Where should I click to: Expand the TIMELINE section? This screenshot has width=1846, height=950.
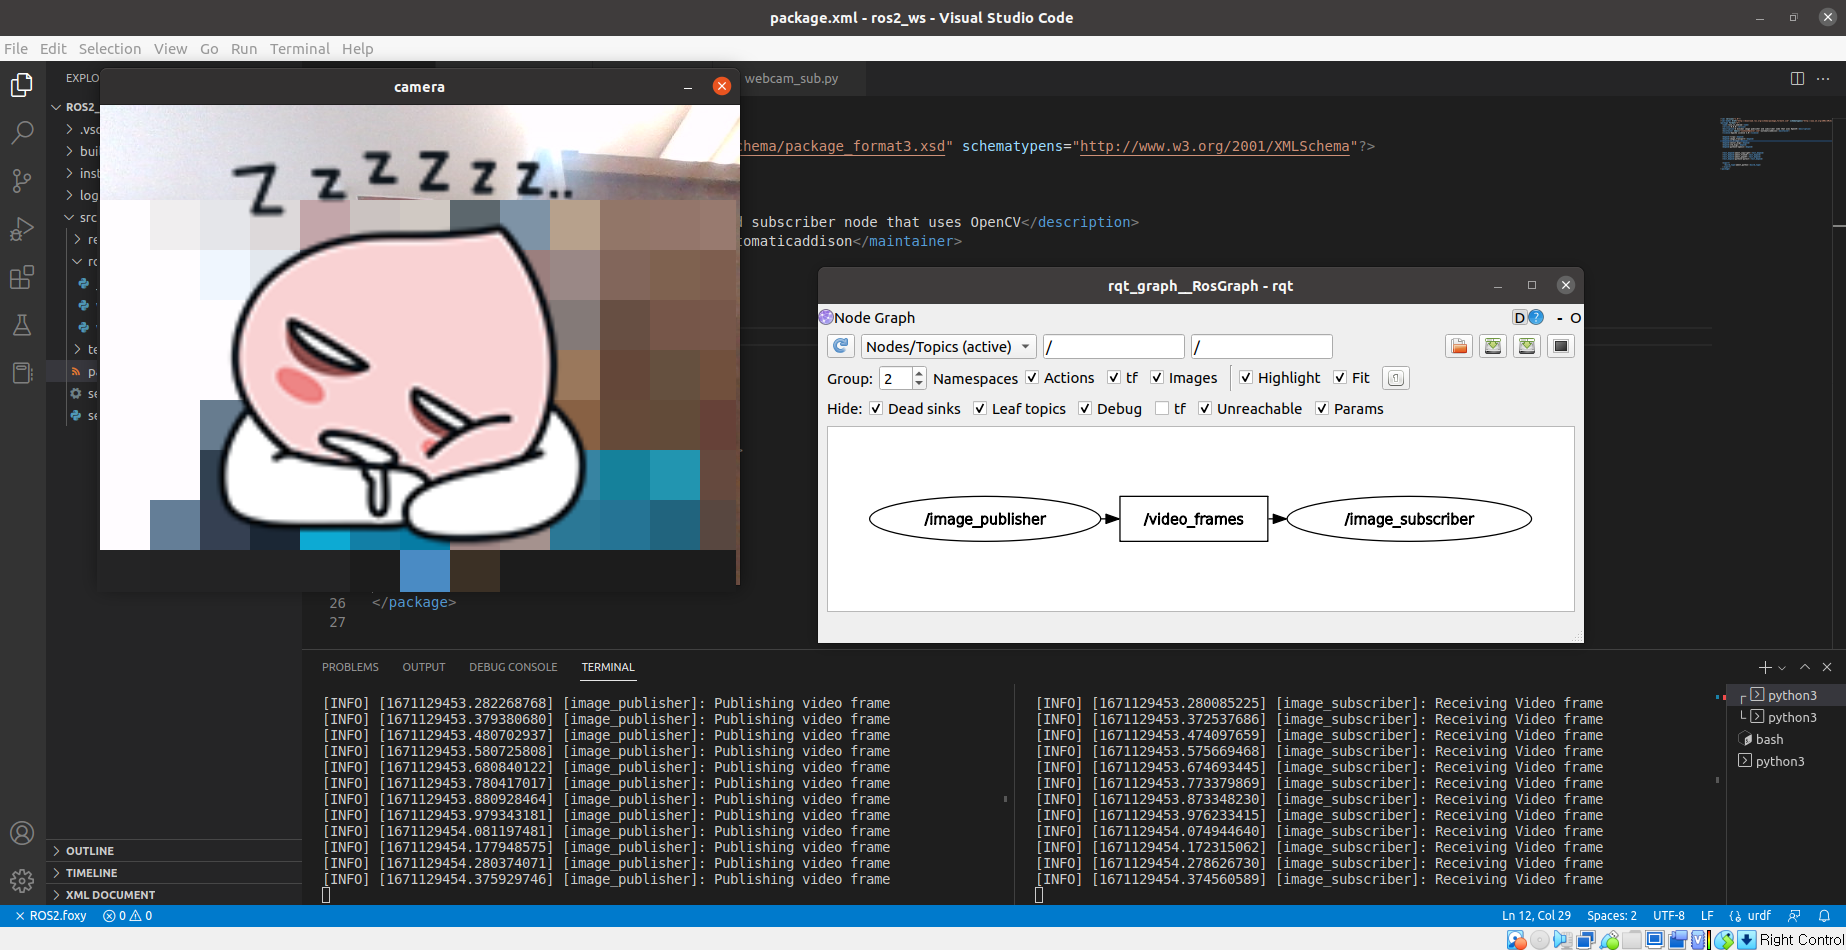[x=174, y=873]
